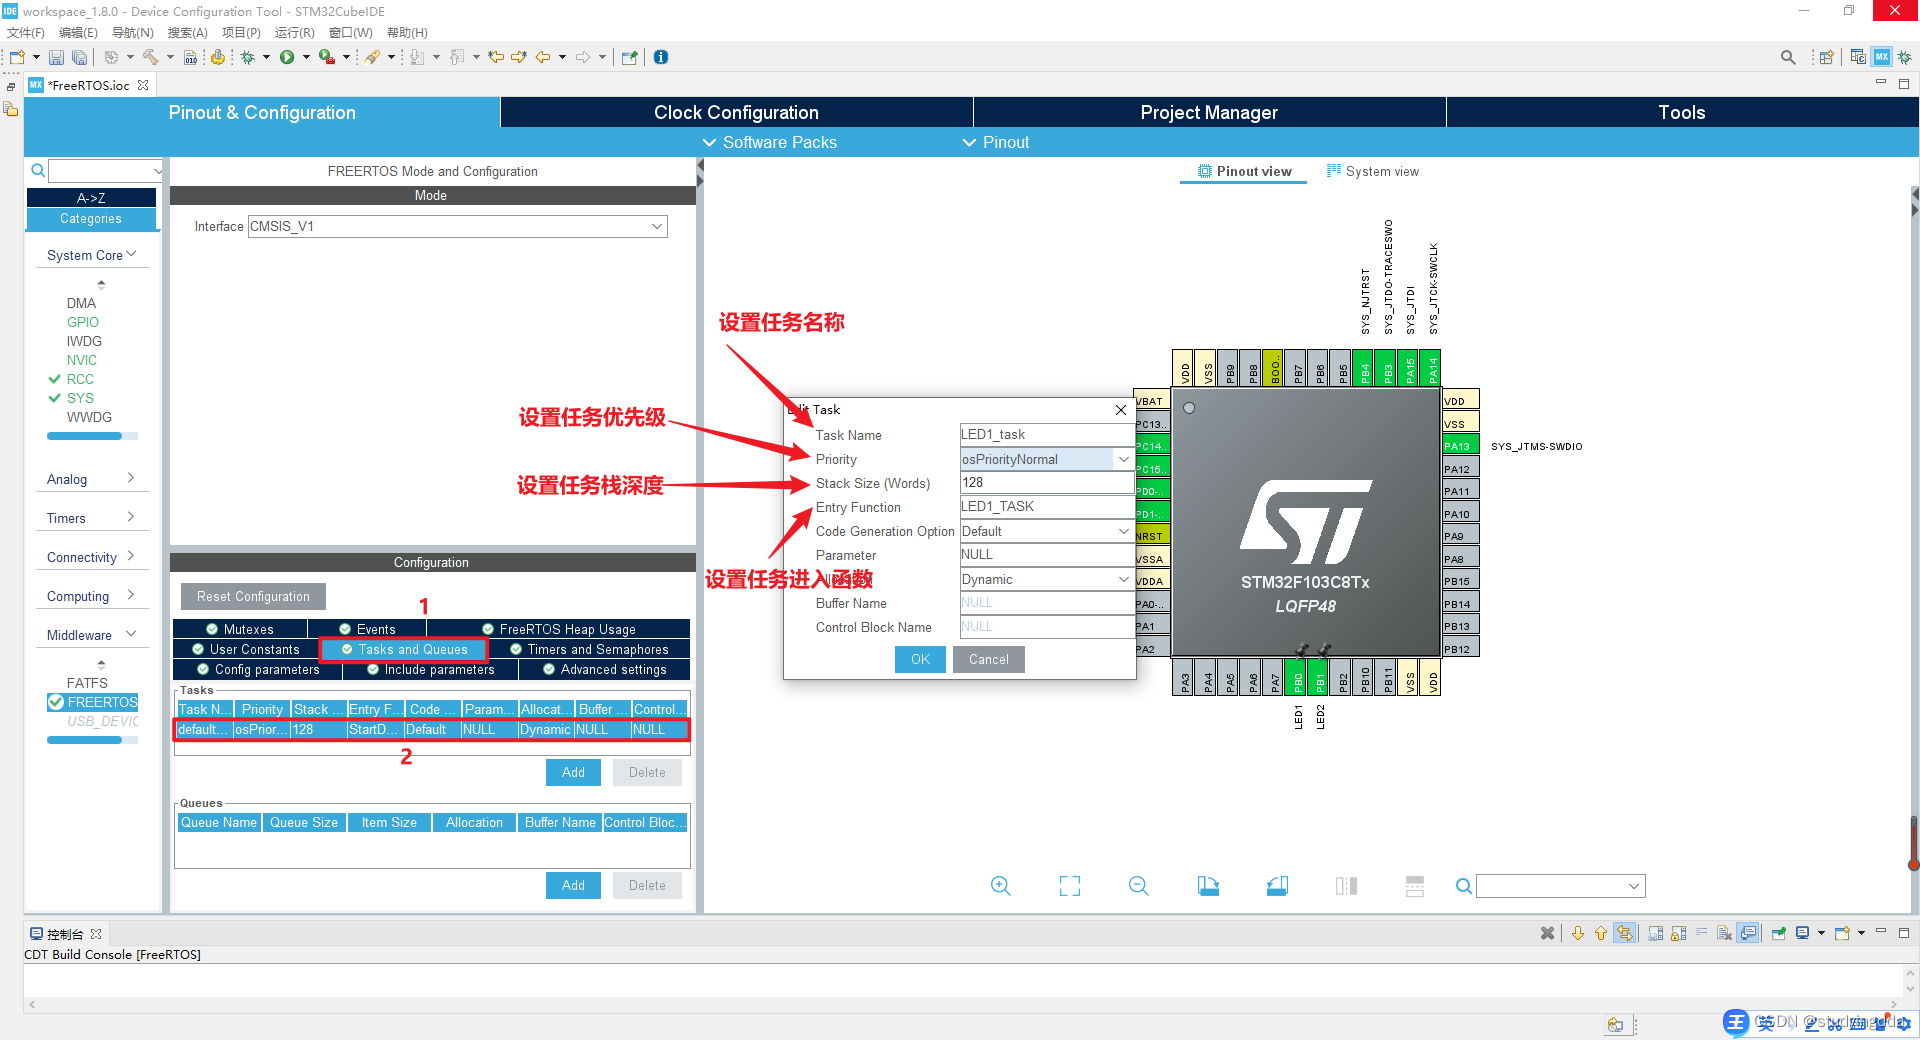1920x1040 pixels.
Task: Click the hammer Build icon
Action: pyautogui.click(x=150, y=57)
